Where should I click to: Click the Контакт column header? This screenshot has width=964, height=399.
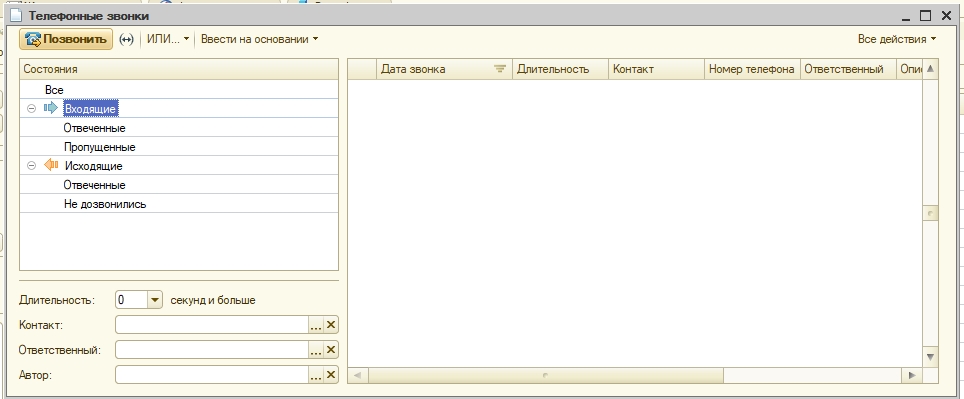pos(657,69)
